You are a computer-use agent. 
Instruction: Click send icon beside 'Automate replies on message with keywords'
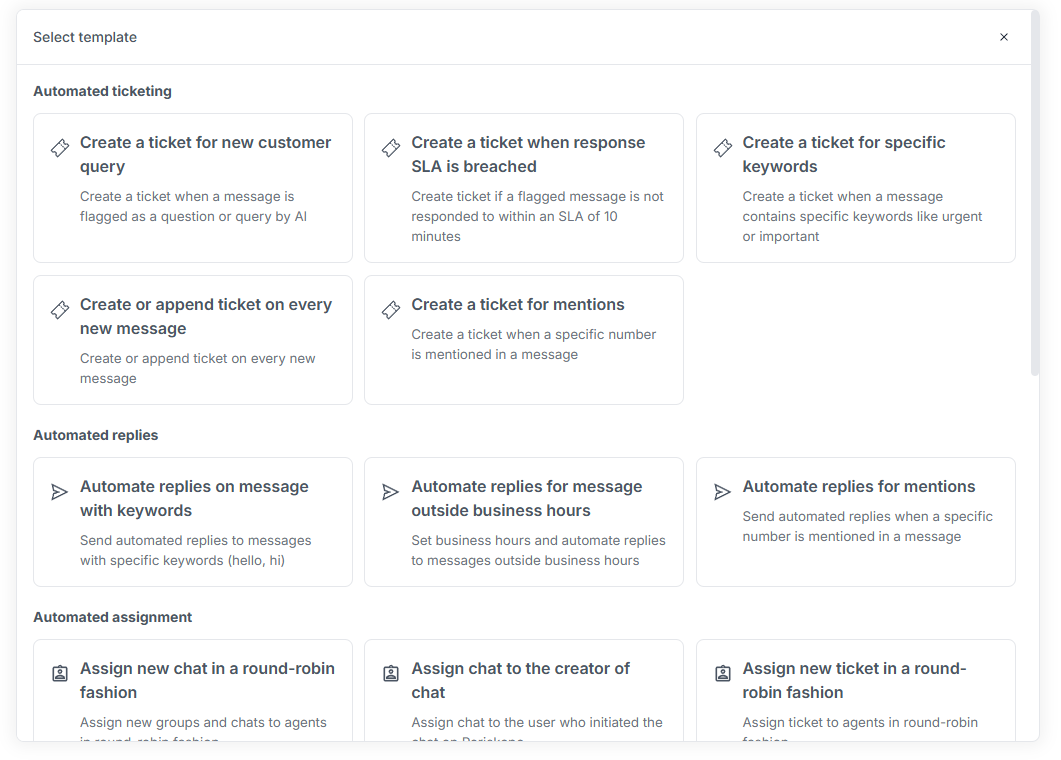(x=60, y=492)
